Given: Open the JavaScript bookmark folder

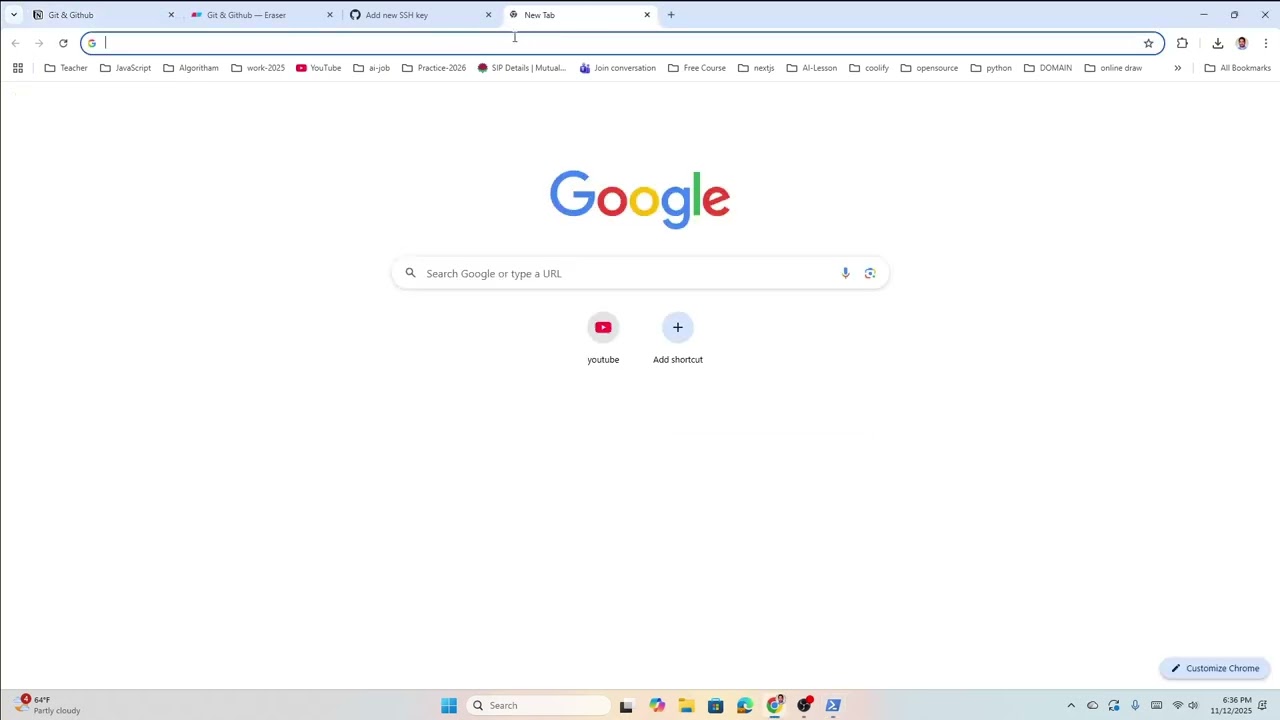Looking at the screenshot, I should pos(125,68).
